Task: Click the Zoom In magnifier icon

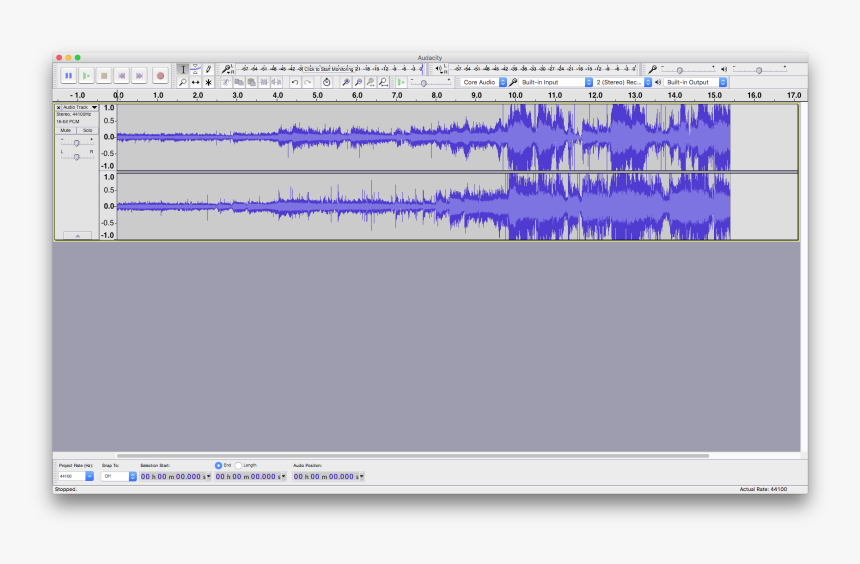Action: coord(346,82)
